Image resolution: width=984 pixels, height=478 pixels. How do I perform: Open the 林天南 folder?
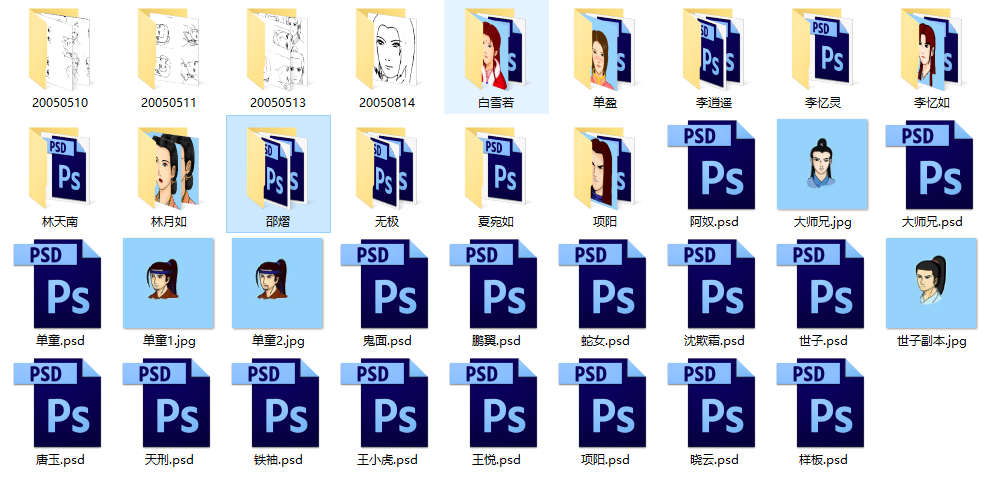[60, 168]
